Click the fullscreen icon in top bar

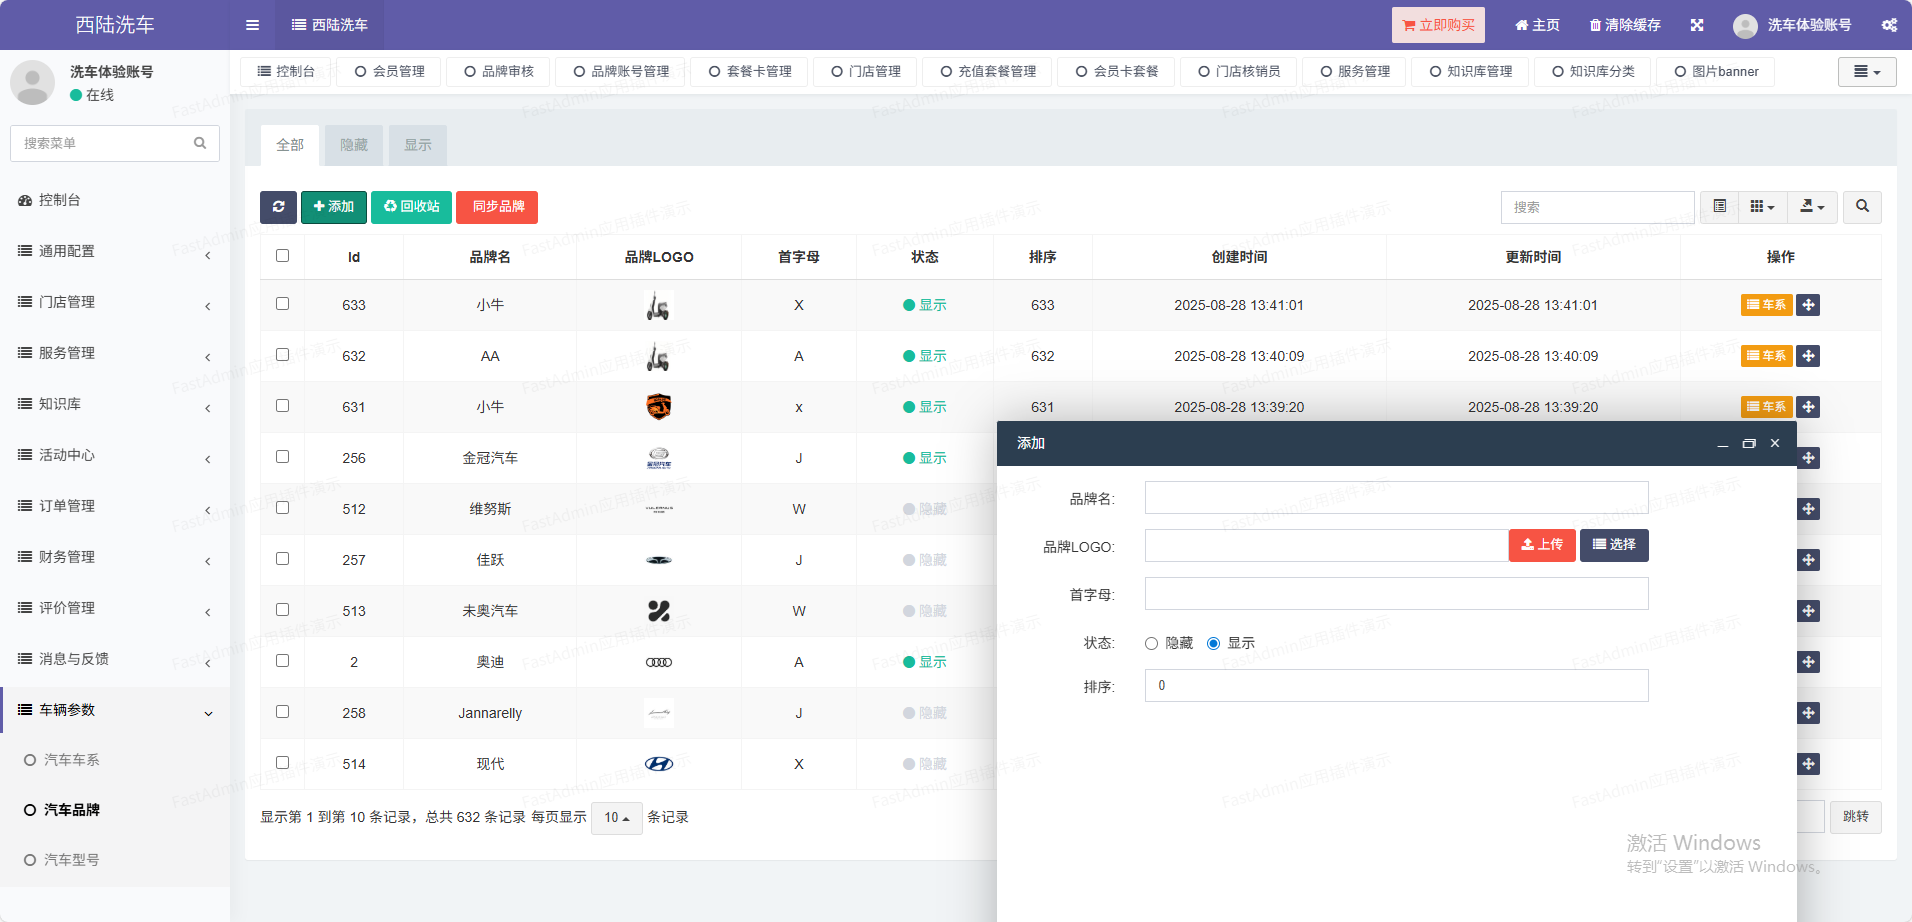coord(1697,25)
